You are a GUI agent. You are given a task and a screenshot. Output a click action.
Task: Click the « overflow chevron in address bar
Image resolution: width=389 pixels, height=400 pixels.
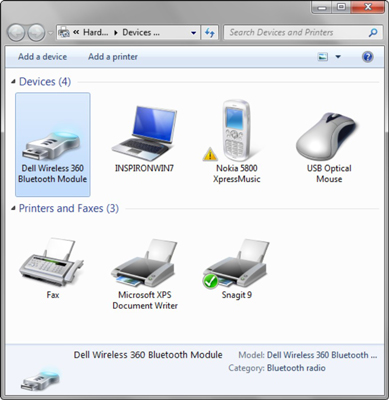pos(76,32)
